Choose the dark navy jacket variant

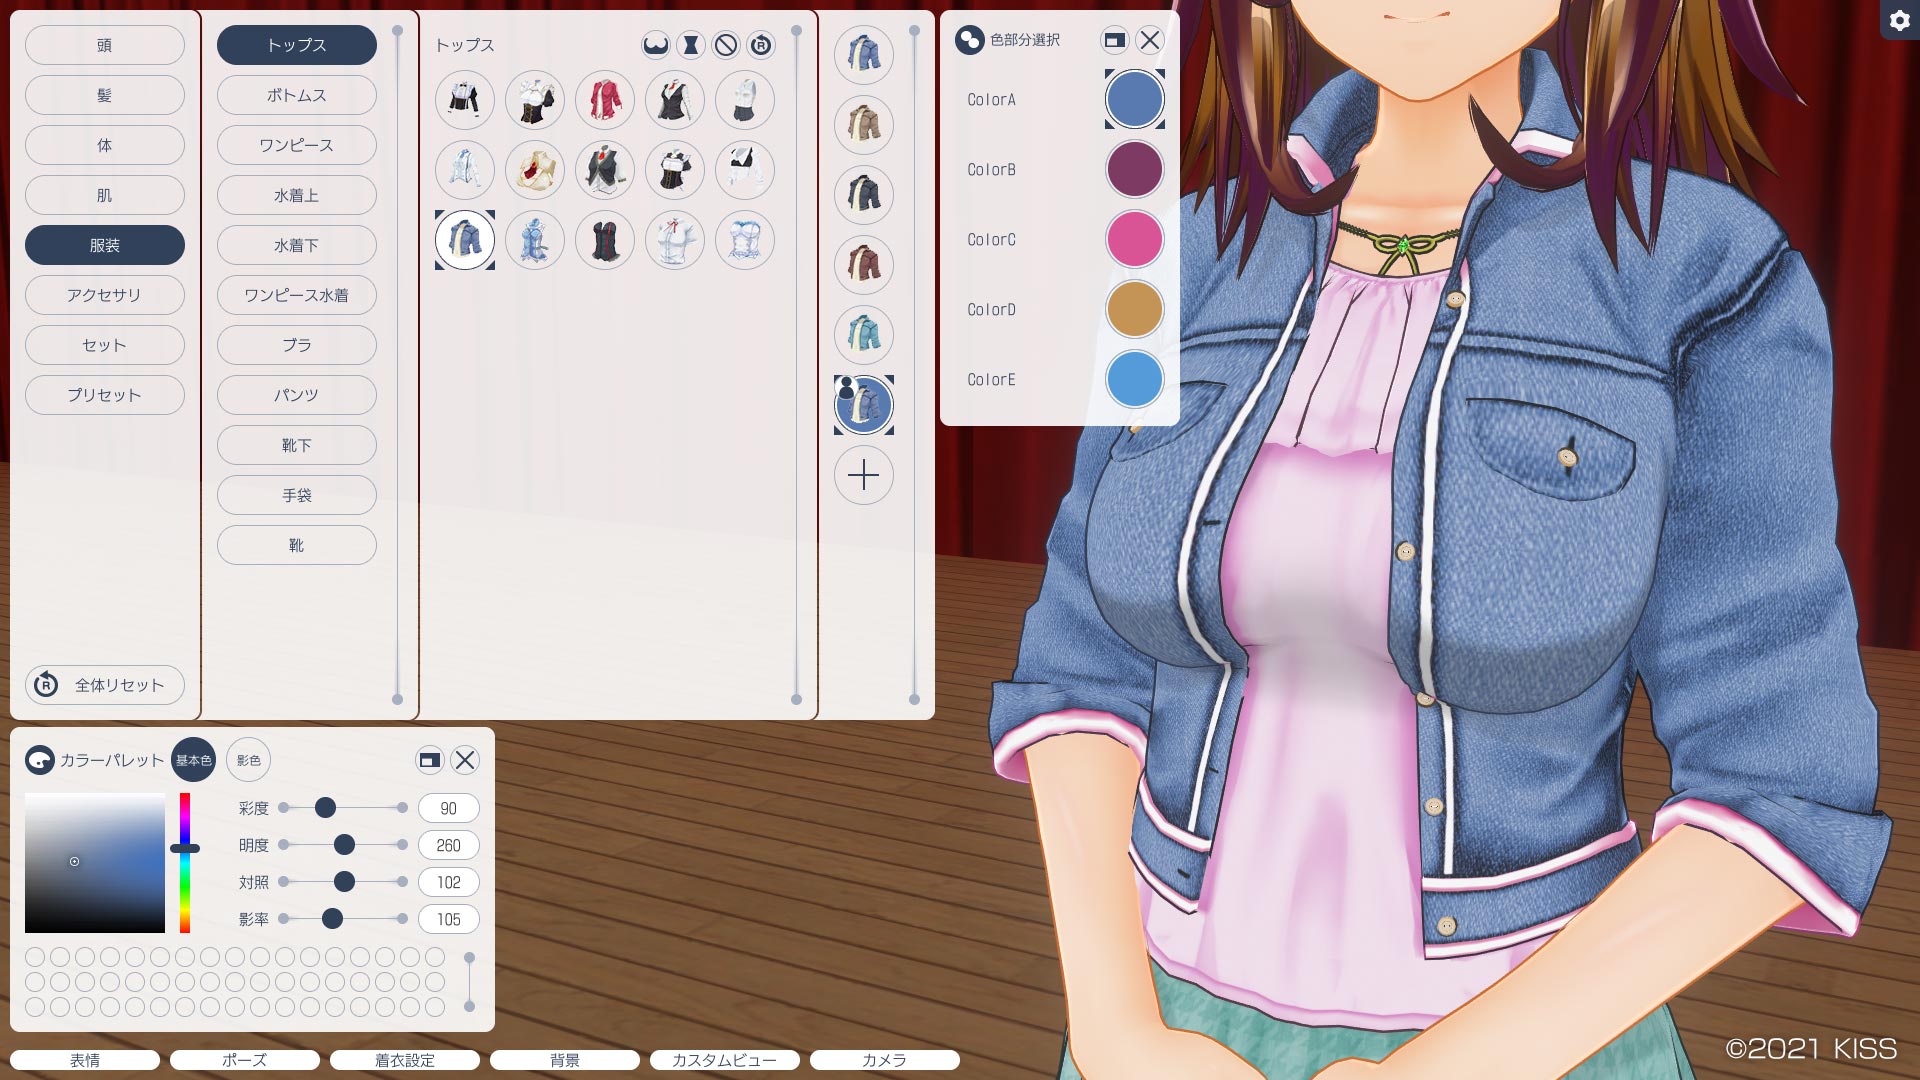coord(864,195)
